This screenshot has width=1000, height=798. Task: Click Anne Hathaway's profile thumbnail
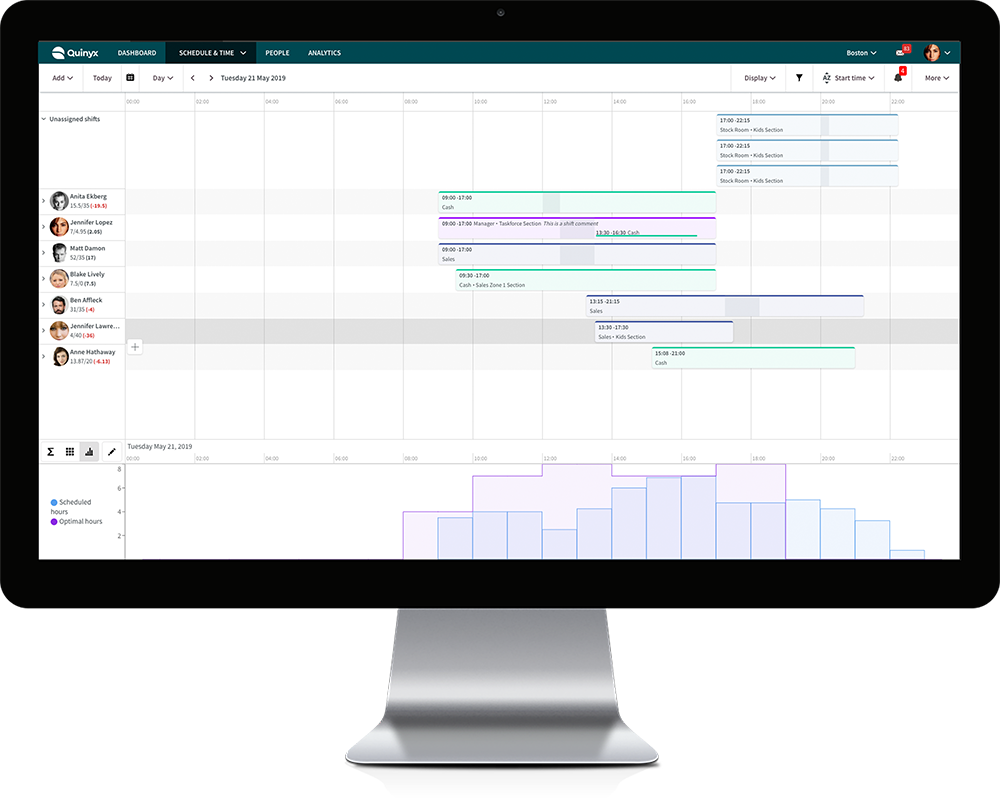[59, 356]
